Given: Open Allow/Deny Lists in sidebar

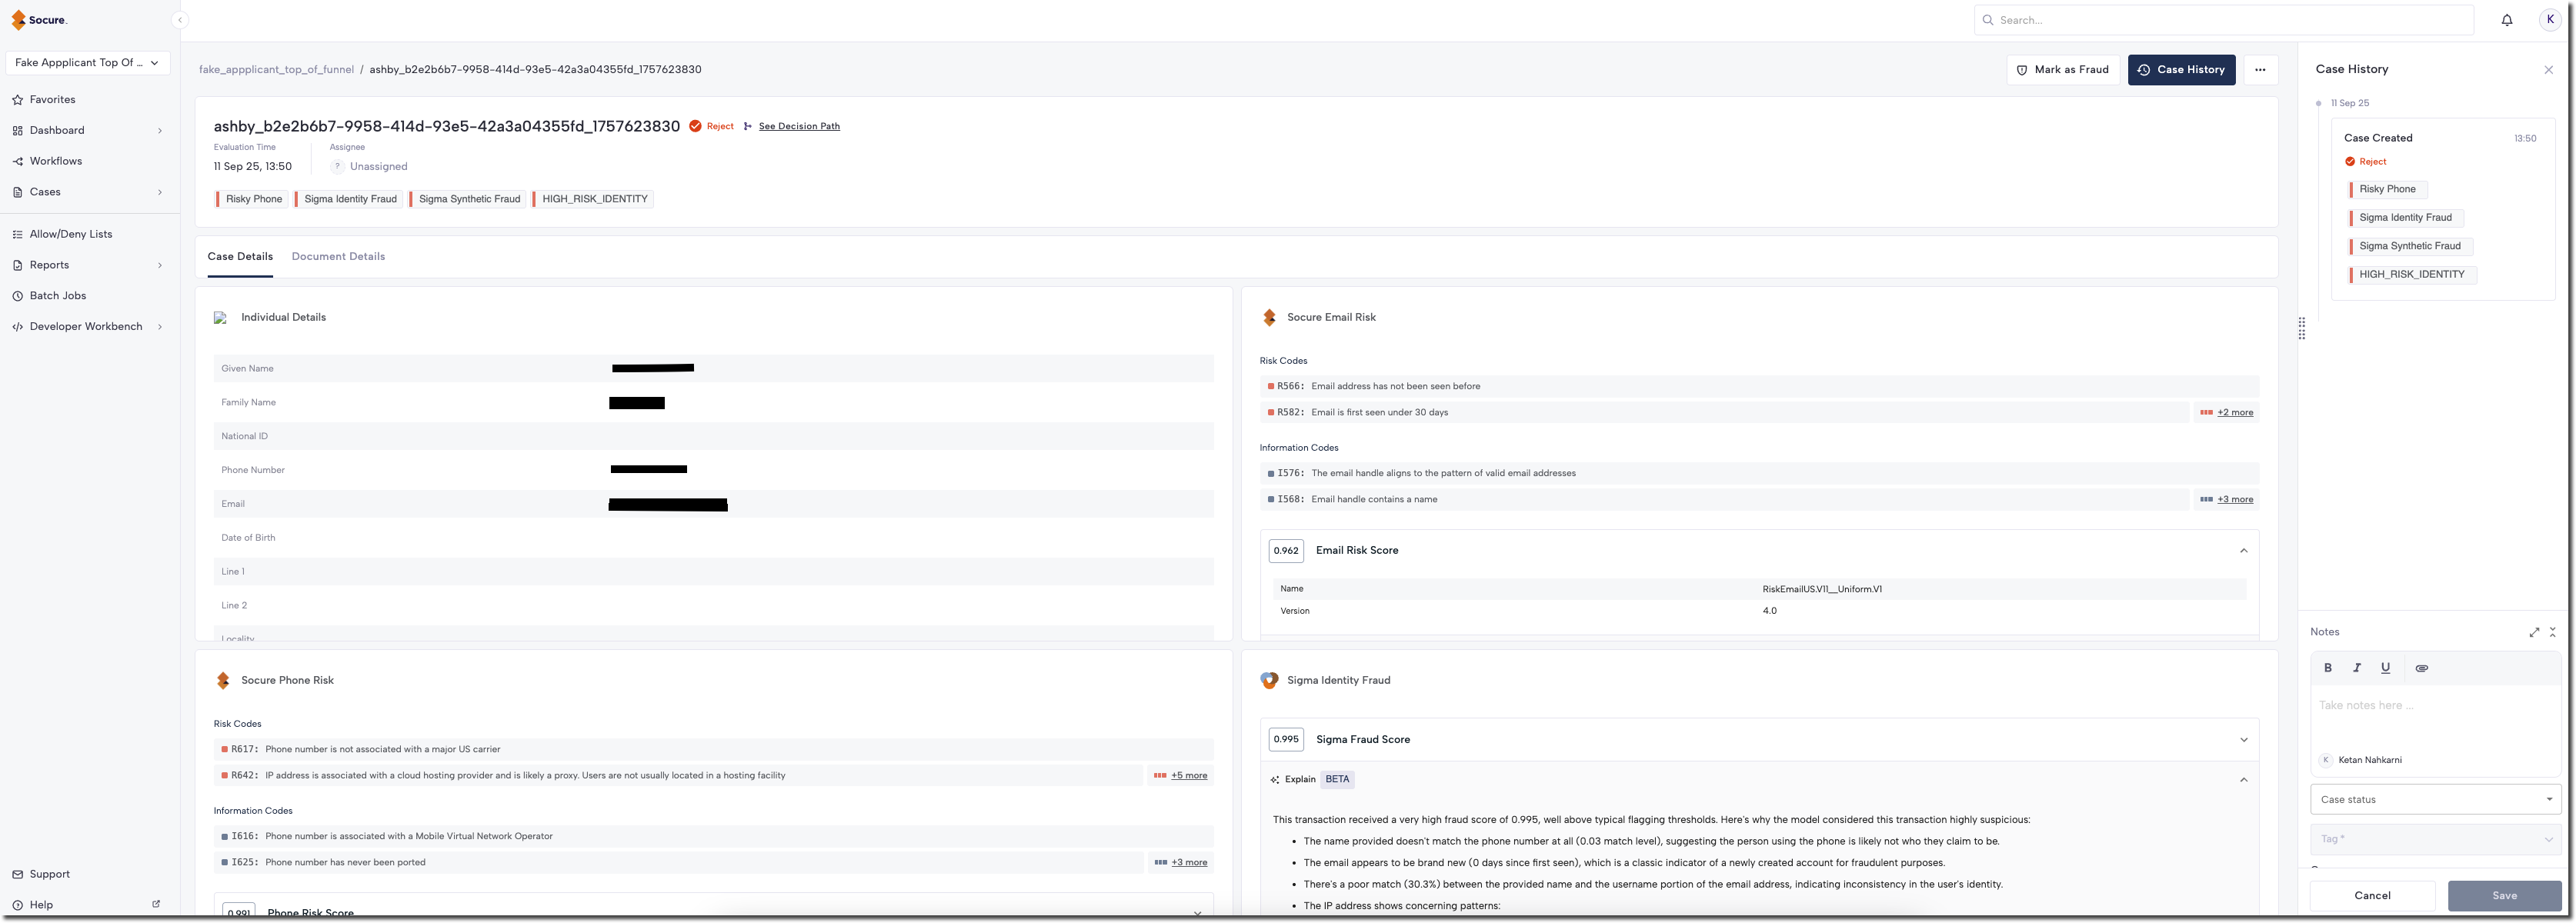Looking at the screenshot, I should coord(70,234).
